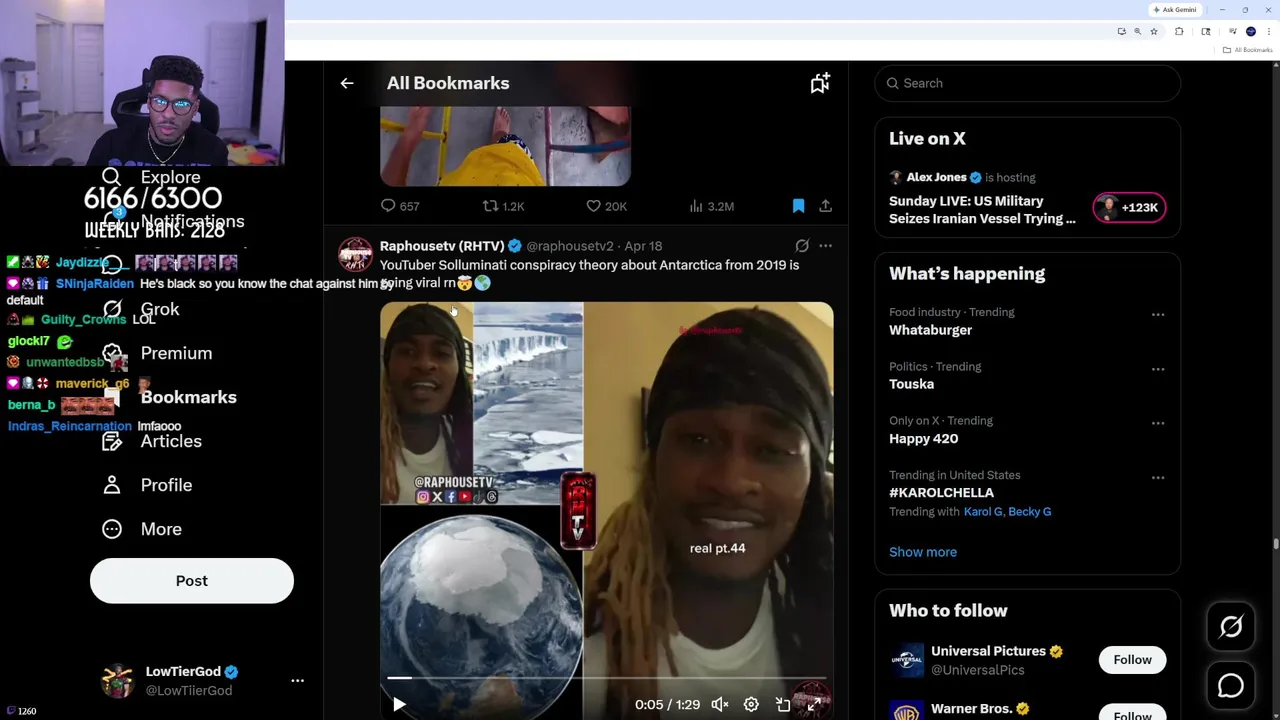Open the messages chat floating button
Screen dimensions: 1280x720
[x=1231, y=685]
